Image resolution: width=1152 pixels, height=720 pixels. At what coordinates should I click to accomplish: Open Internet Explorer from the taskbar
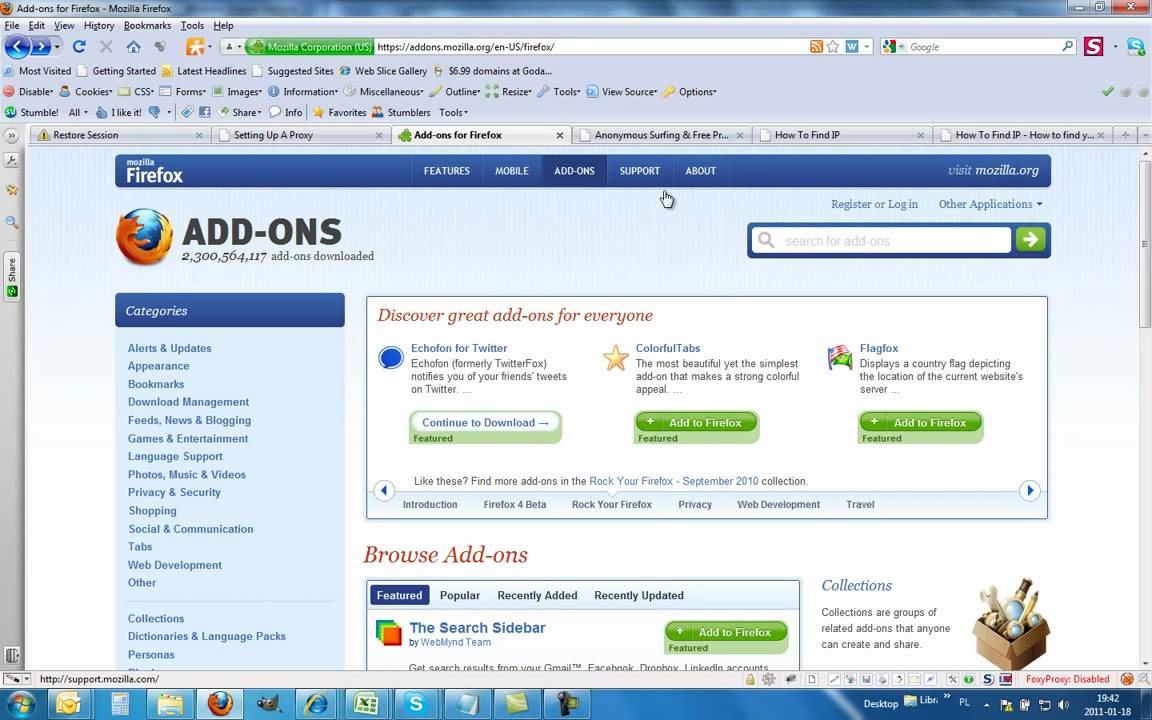(317, 704)
